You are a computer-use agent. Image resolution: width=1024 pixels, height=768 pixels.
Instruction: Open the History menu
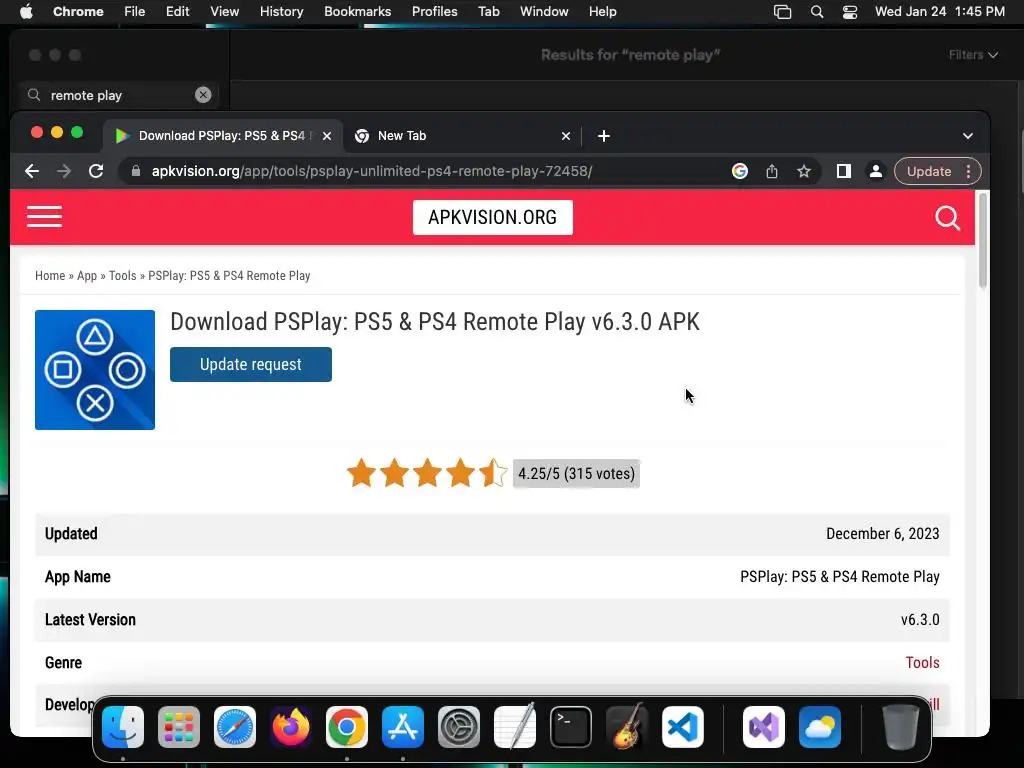281,12
